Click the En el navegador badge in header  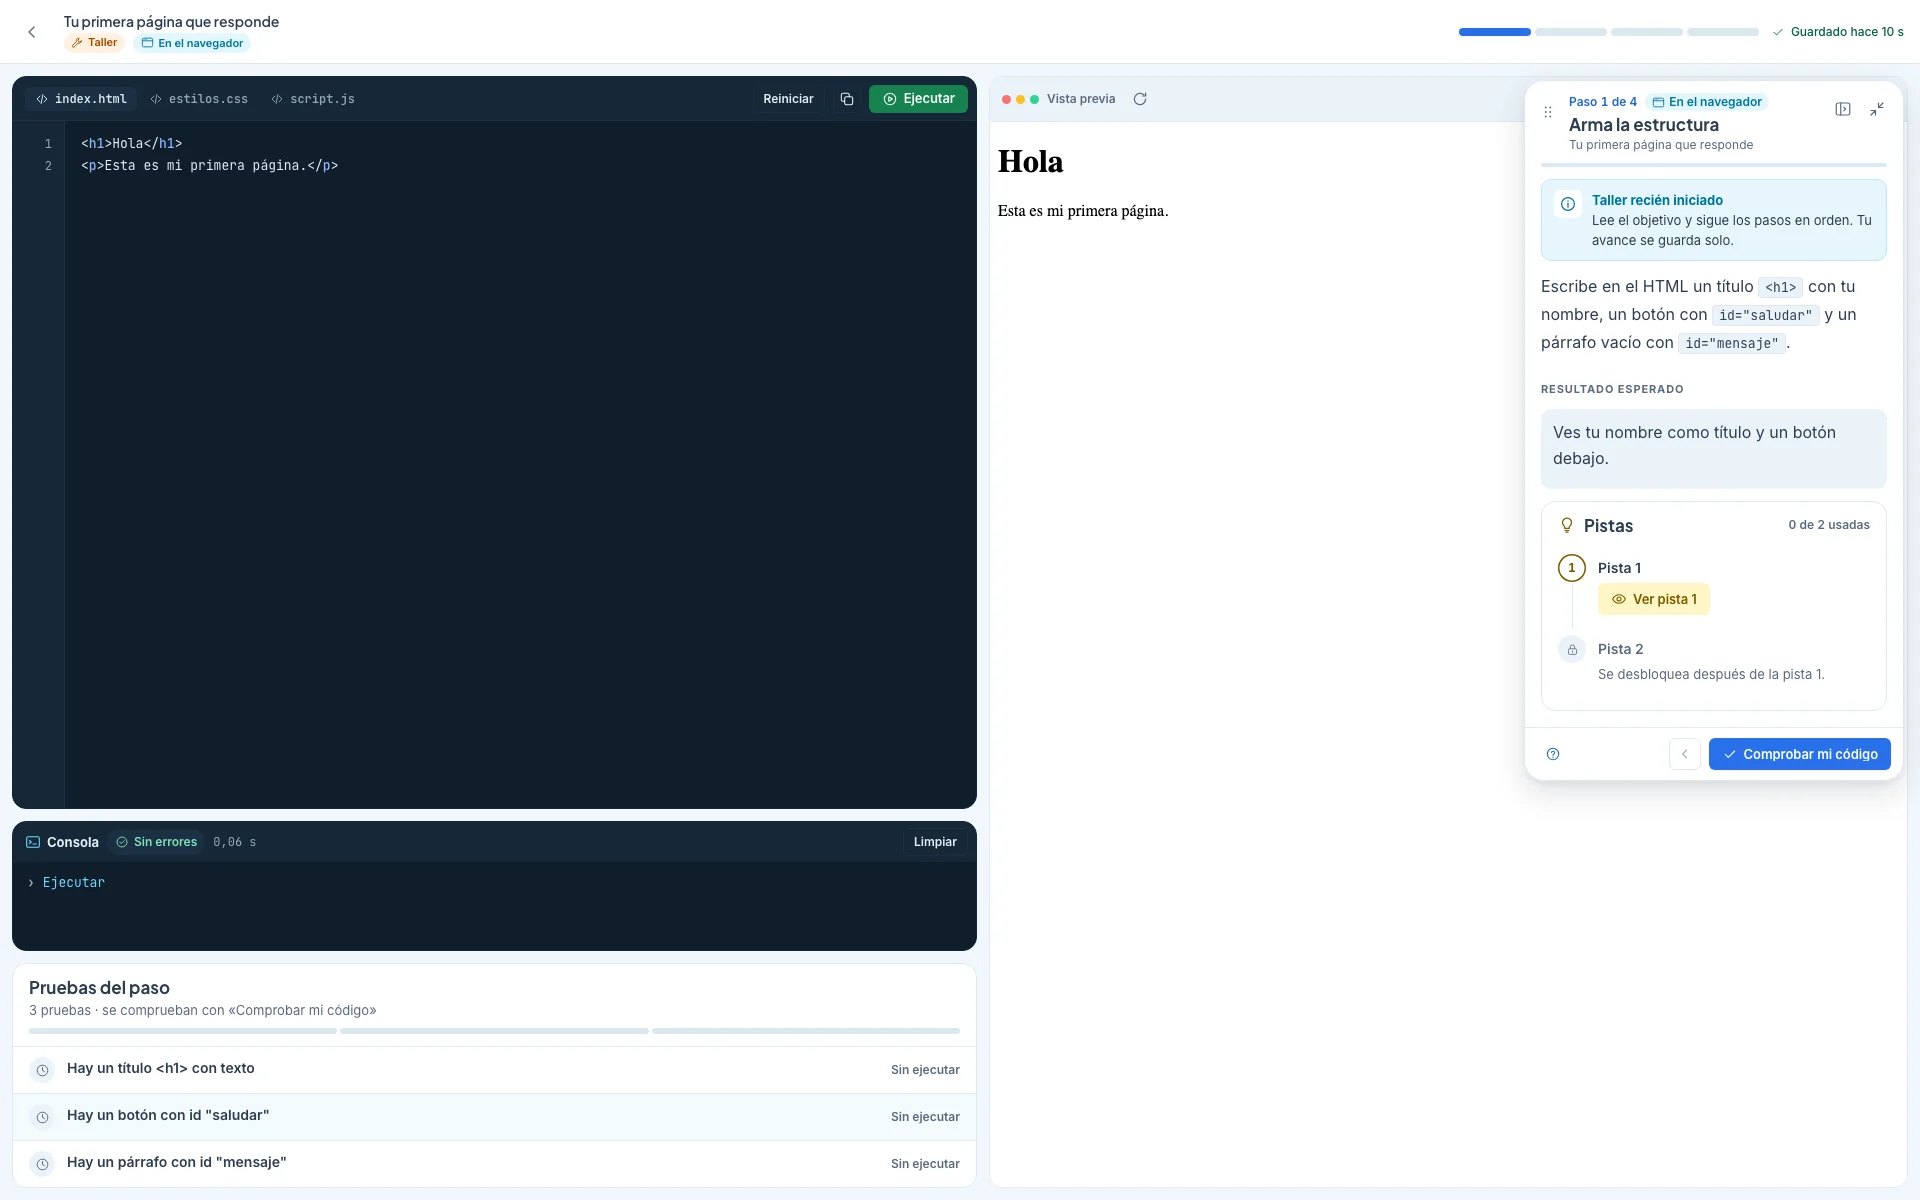pyautogui.click(x=192, y=43)
